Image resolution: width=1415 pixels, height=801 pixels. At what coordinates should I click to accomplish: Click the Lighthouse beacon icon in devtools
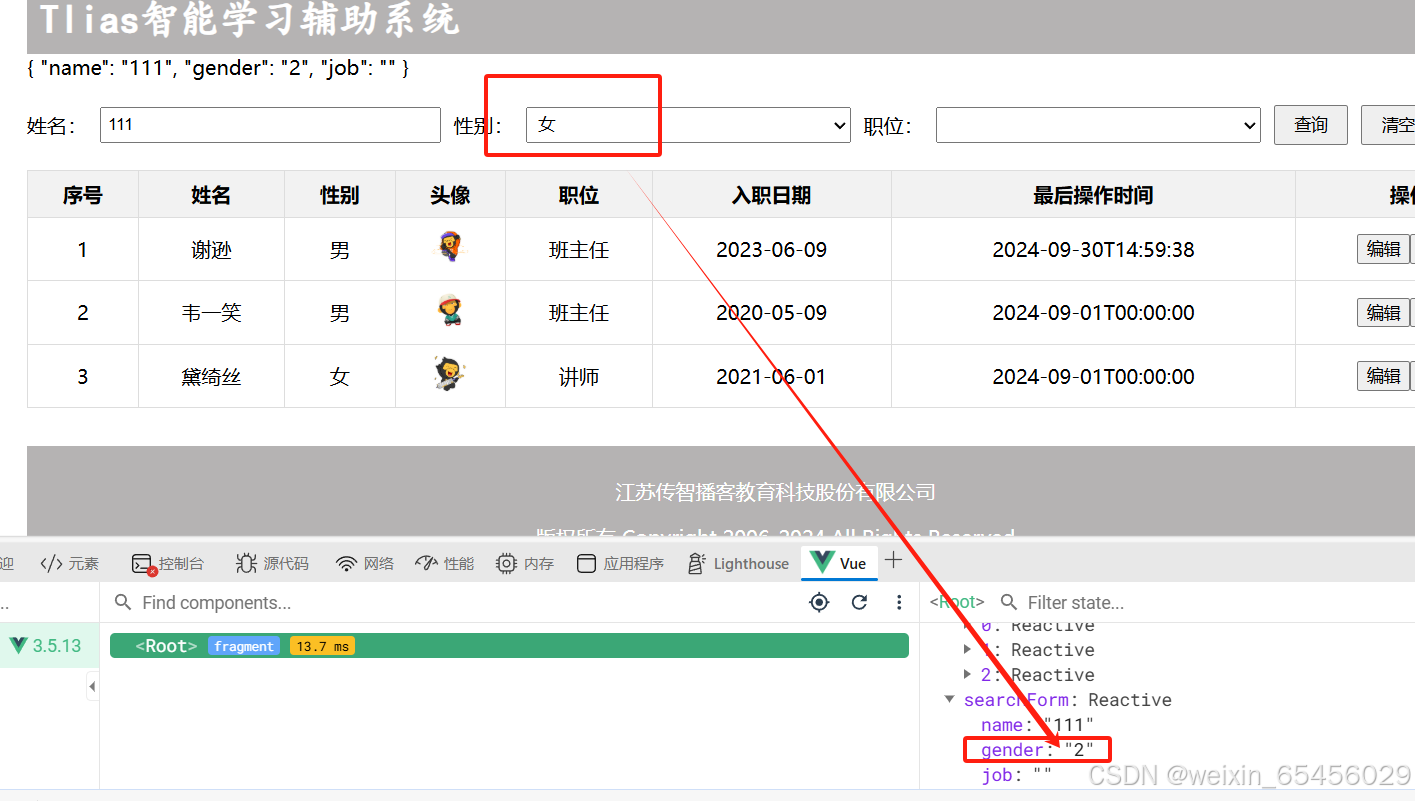696,563
